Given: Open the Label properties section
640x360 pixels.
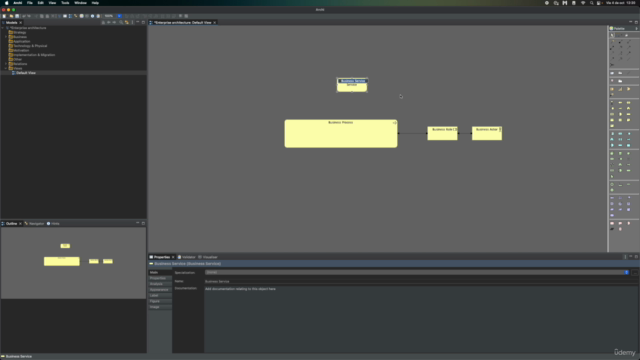Looking at the screenshot, I should [160, 295].
